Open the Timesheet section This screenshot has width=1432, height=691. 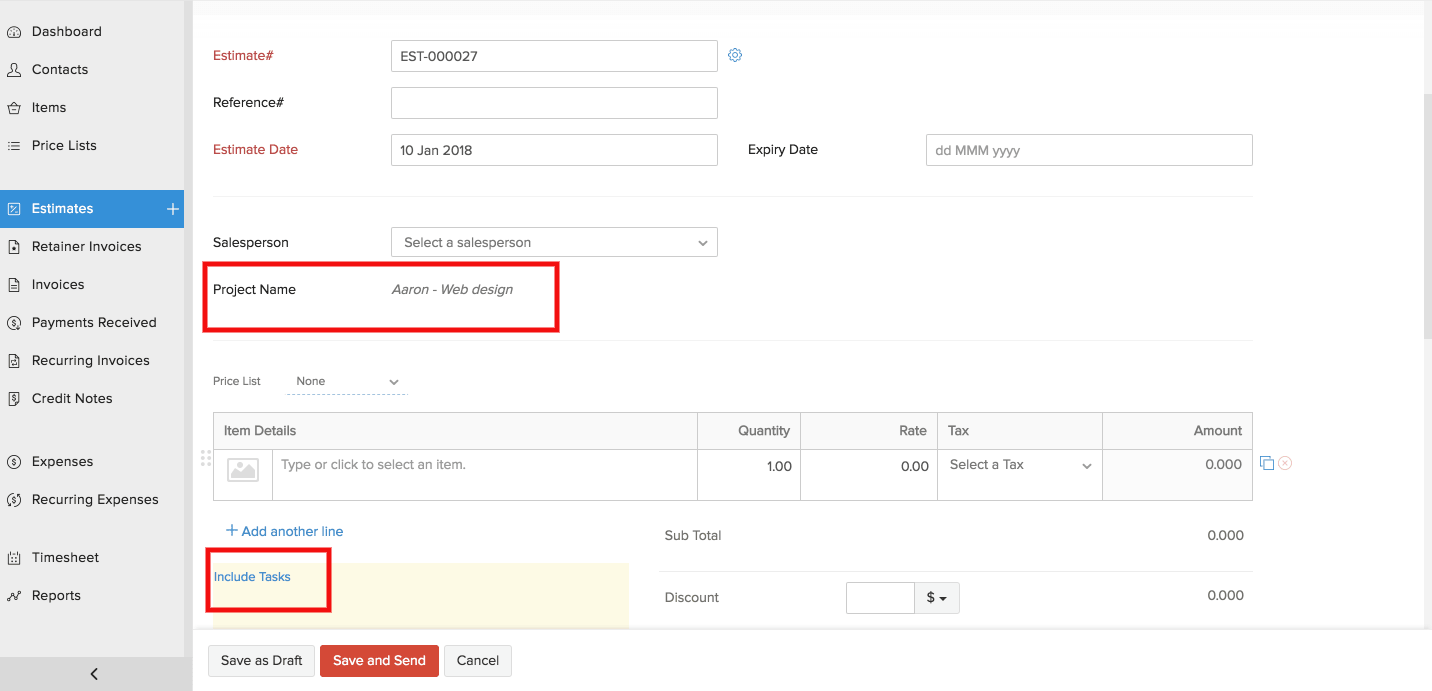(x=65, y=558)
